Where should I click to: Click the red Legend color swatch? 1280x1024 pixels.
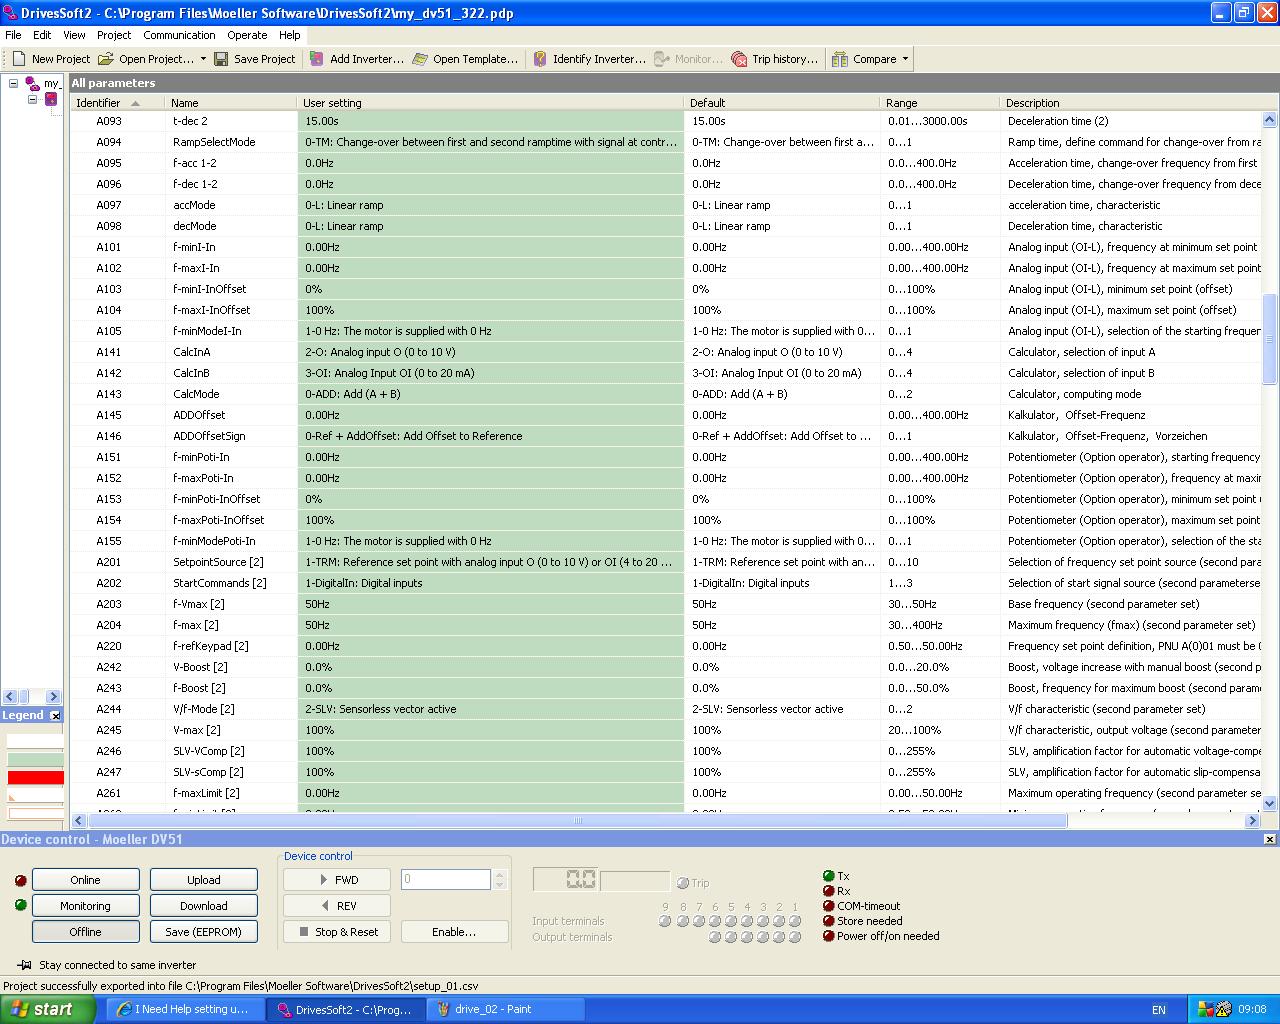[35, 777]
